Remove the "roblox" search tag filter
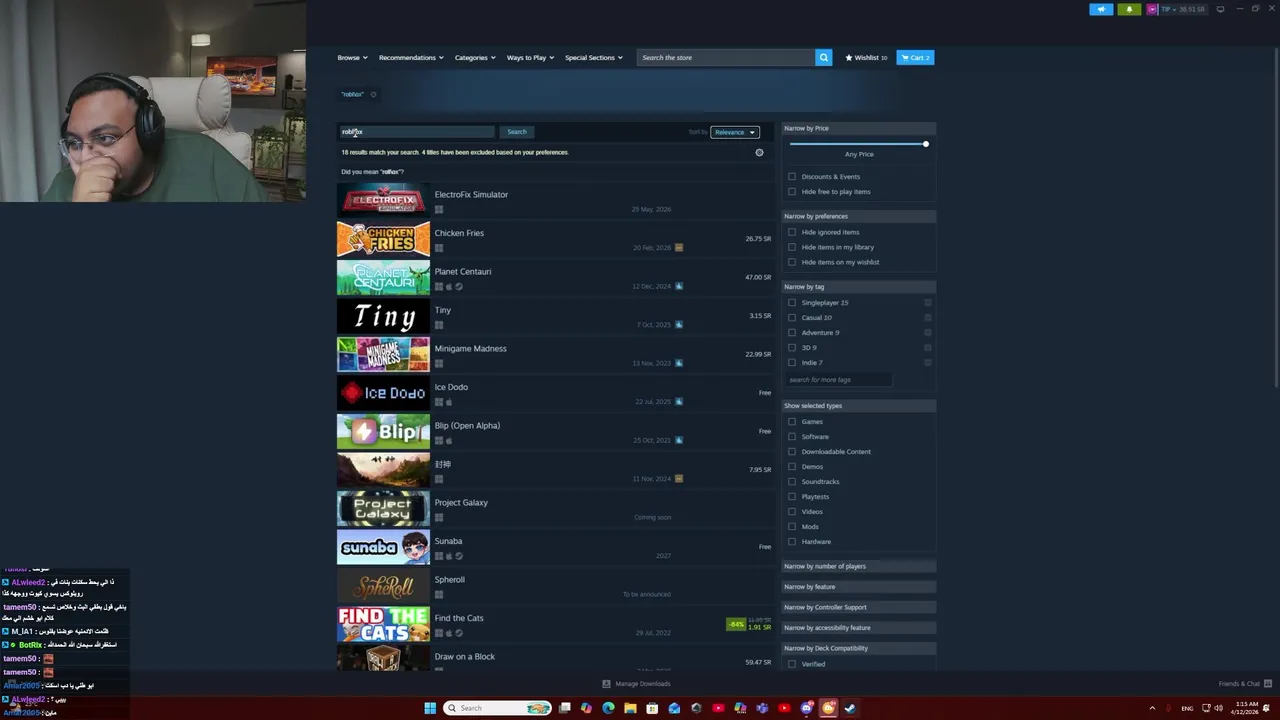The width and height of the screenshot is (1280, 720). point(373,94)
